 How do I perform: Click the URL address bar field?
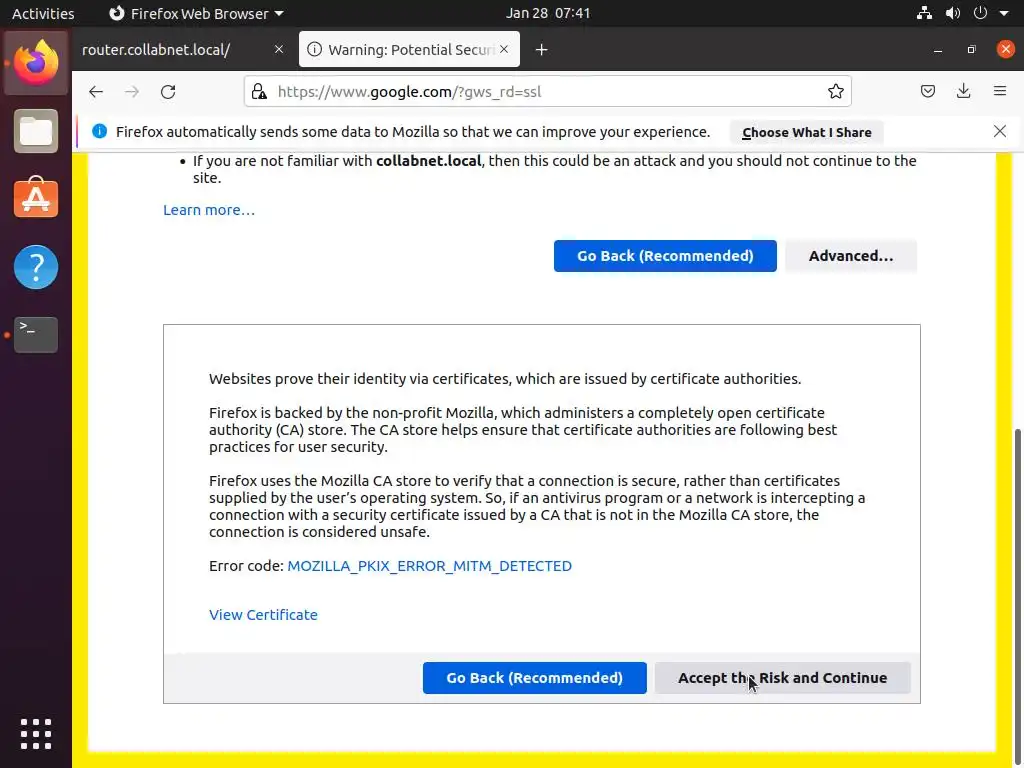click(547, 91)
